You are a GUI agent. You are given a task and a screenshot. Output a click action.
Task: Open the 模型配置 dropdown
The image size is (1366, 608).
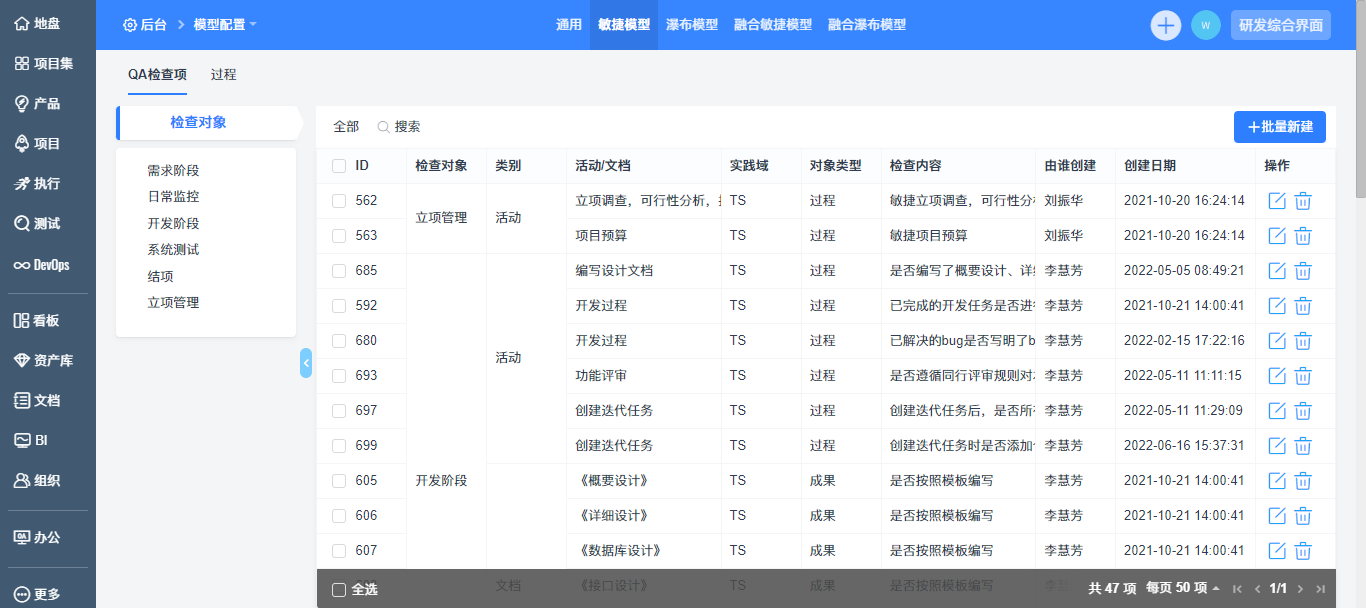click(225, 24)
